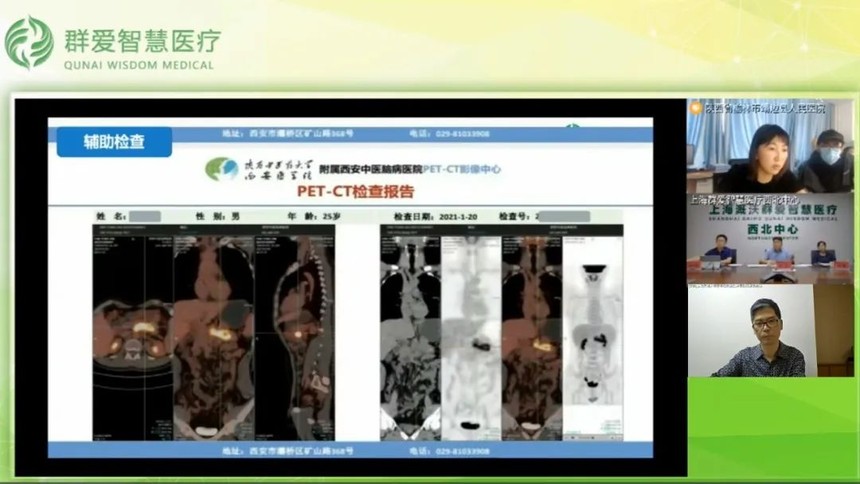
Task: Click the 检查日期: 2021-1-20 field
Action: click(x=435, y=217)
